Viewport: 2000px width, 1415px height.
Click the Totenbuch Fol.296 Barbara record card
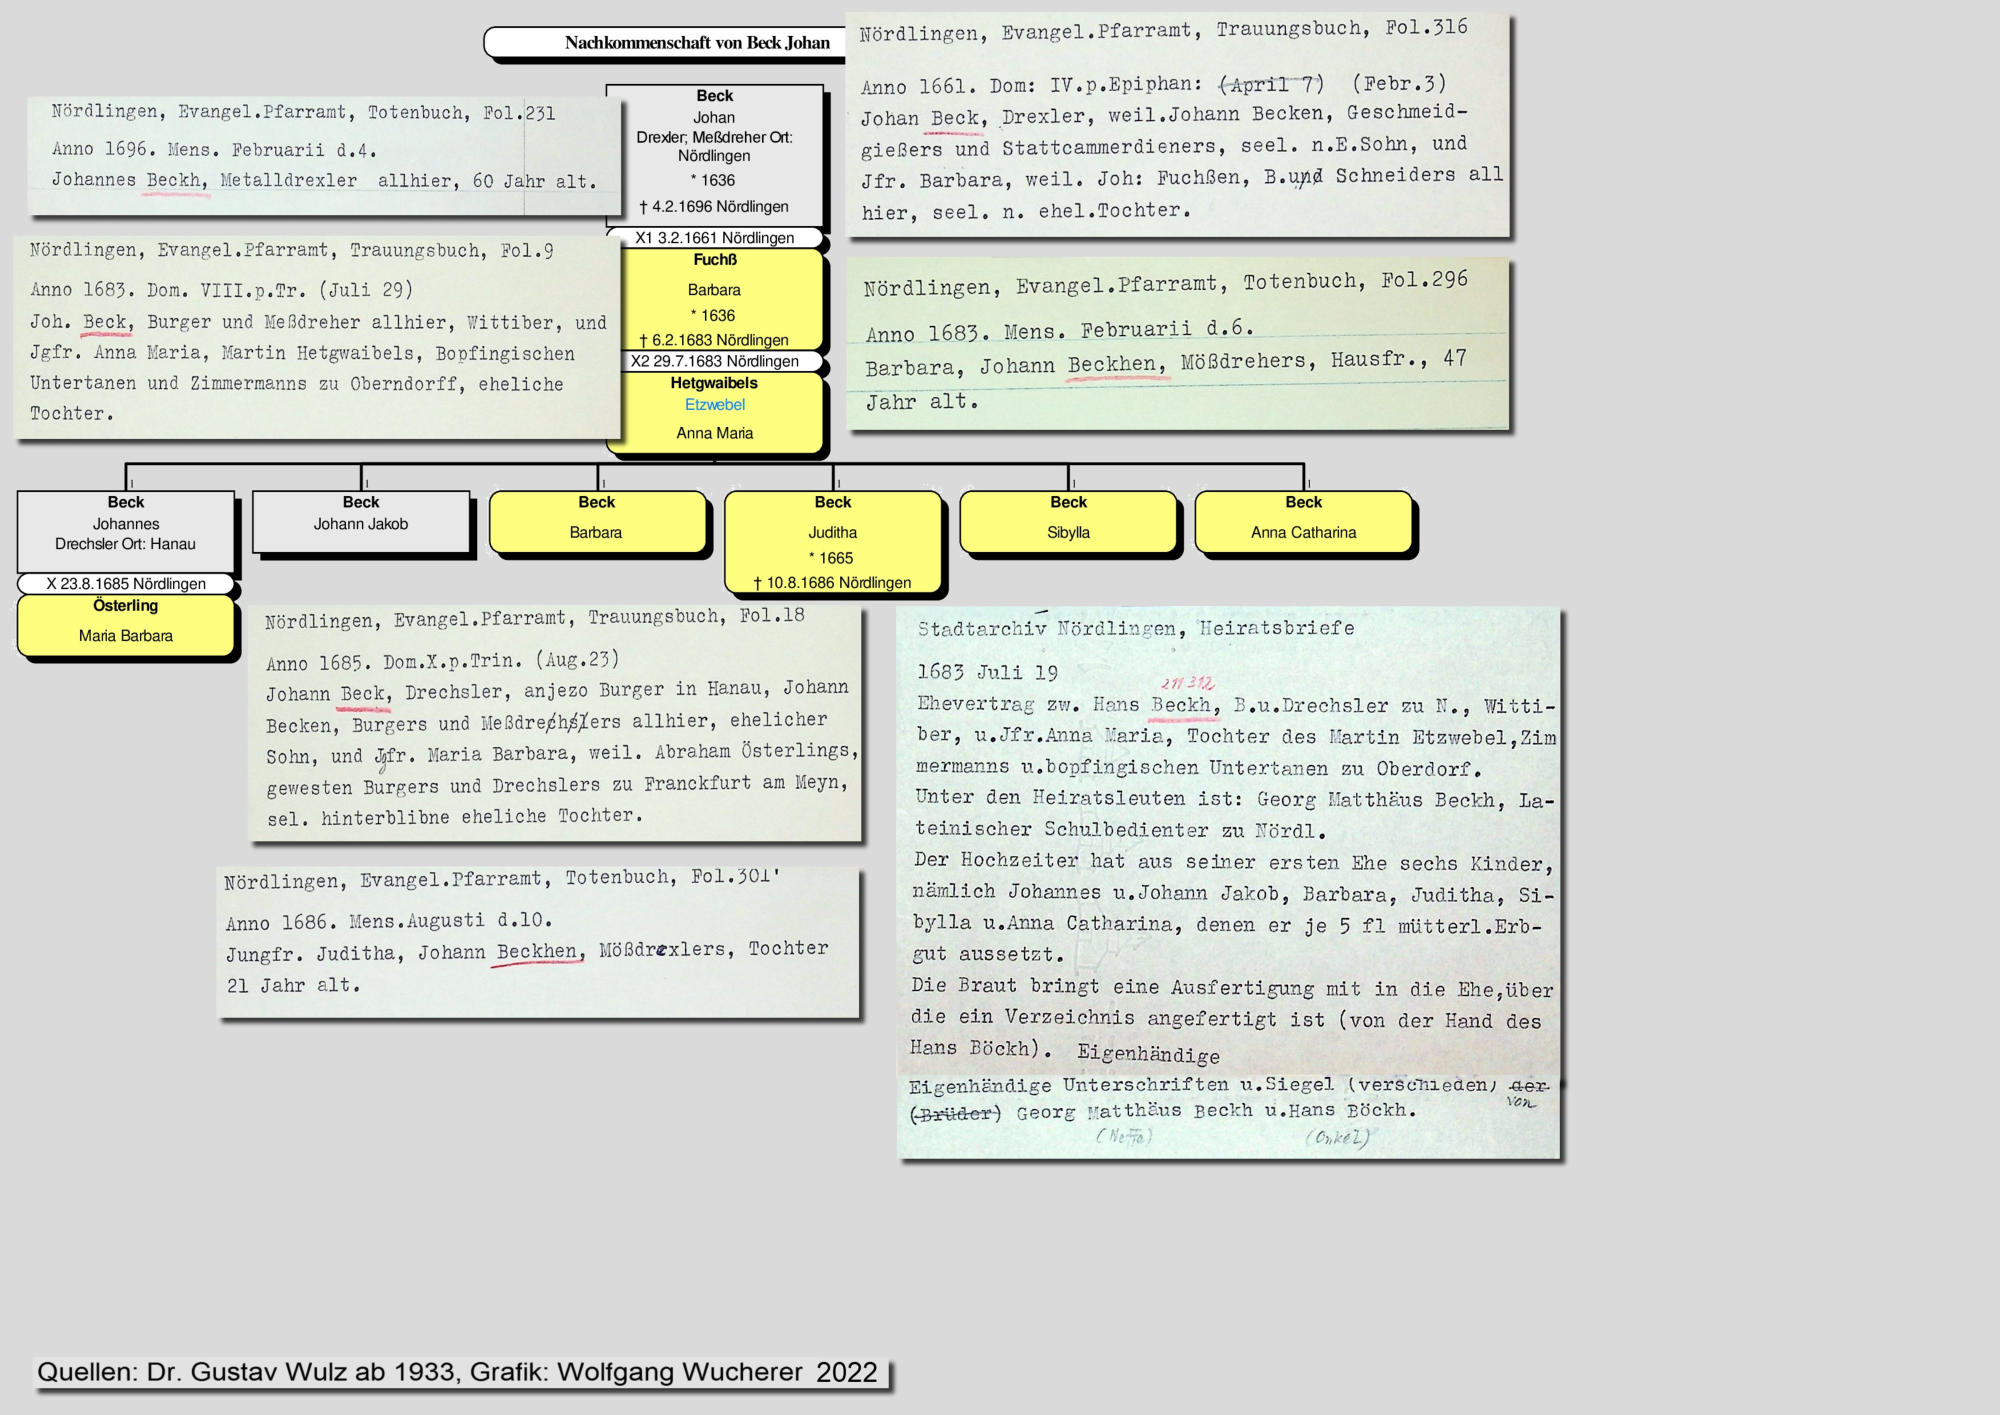1177,344
